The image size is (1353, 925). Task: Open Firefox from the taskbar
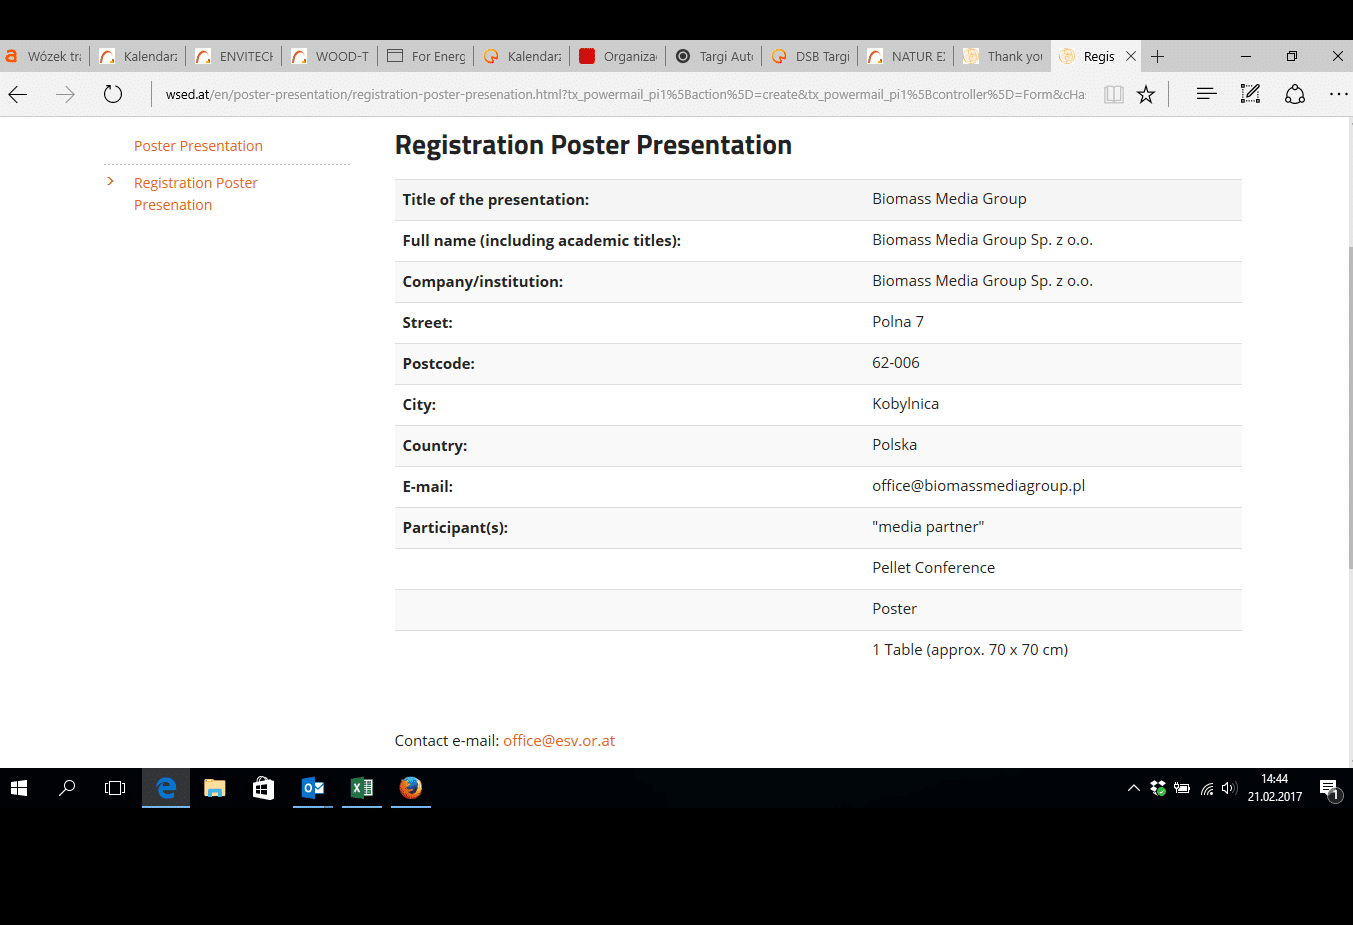coord(410,788)
